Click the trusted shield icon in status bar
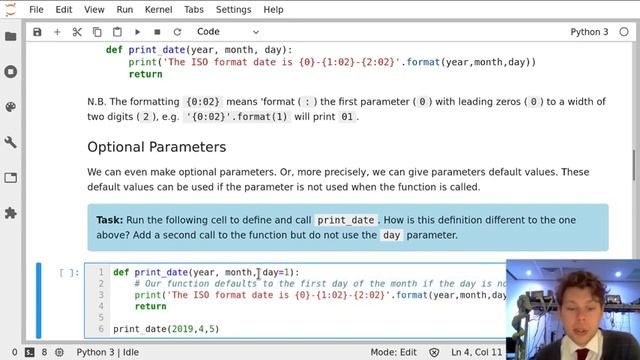 point(434,352)
